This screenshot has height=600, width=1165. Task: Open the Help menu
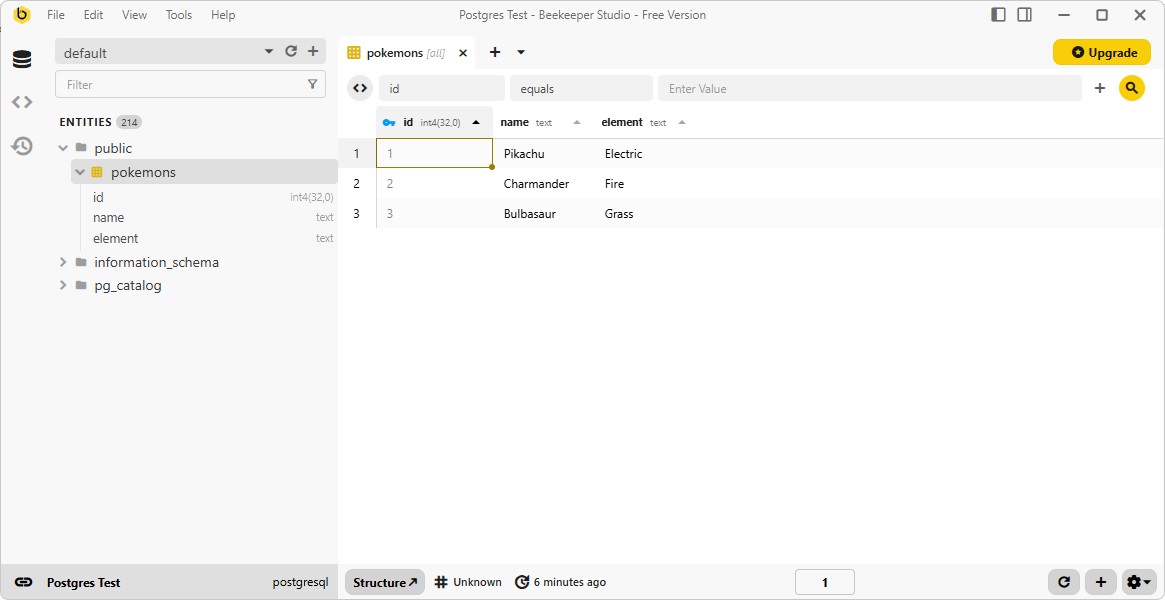pos(223,15)
